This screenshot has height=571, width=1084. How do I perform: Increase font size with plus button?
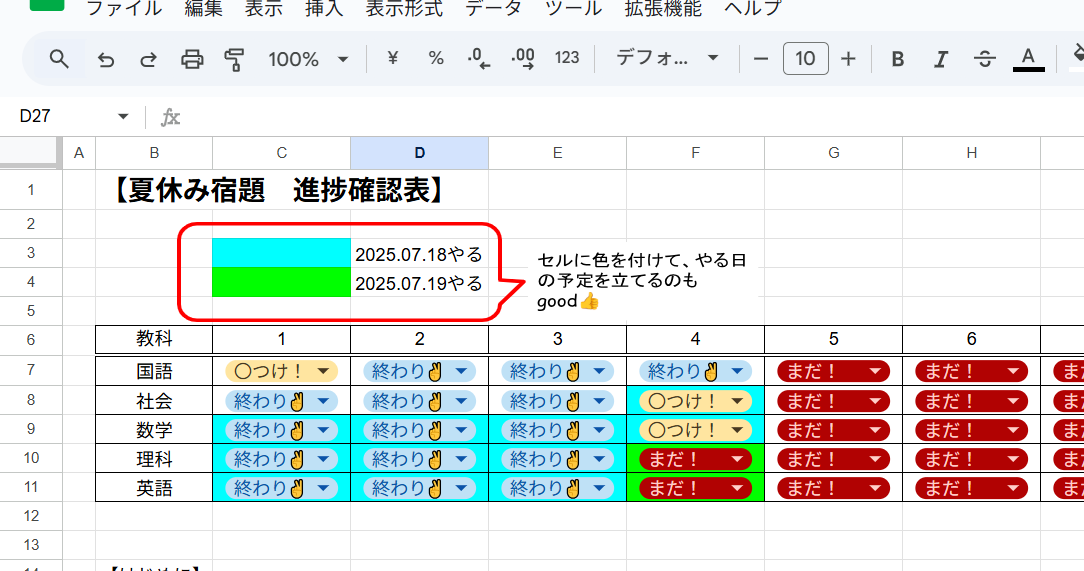tap(848, 59)
